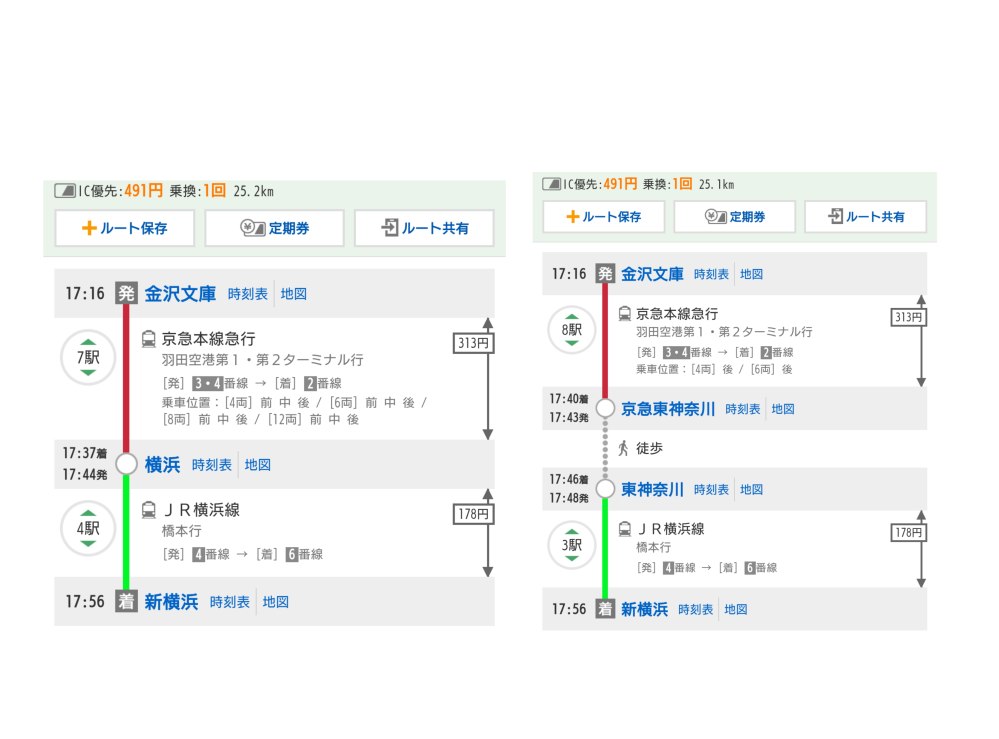Click ルート共有 button in right route panel
Screen dimensions: 999x739
point(866,217)
